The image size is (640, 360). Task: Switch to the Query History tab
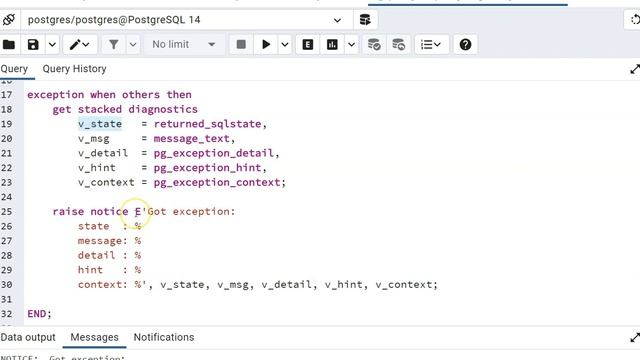point(74,69)
